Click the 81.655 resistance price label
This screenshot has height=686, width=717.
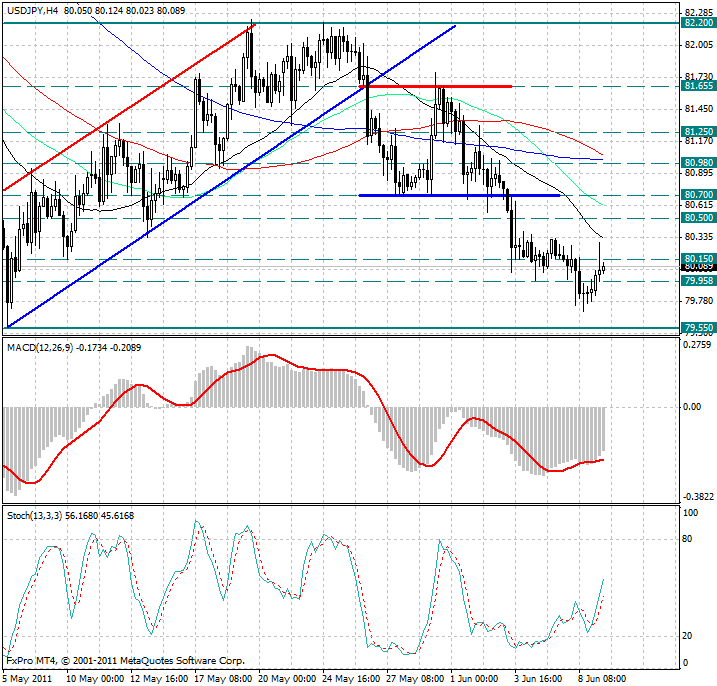pyautogui.click(x=697, y=86)
